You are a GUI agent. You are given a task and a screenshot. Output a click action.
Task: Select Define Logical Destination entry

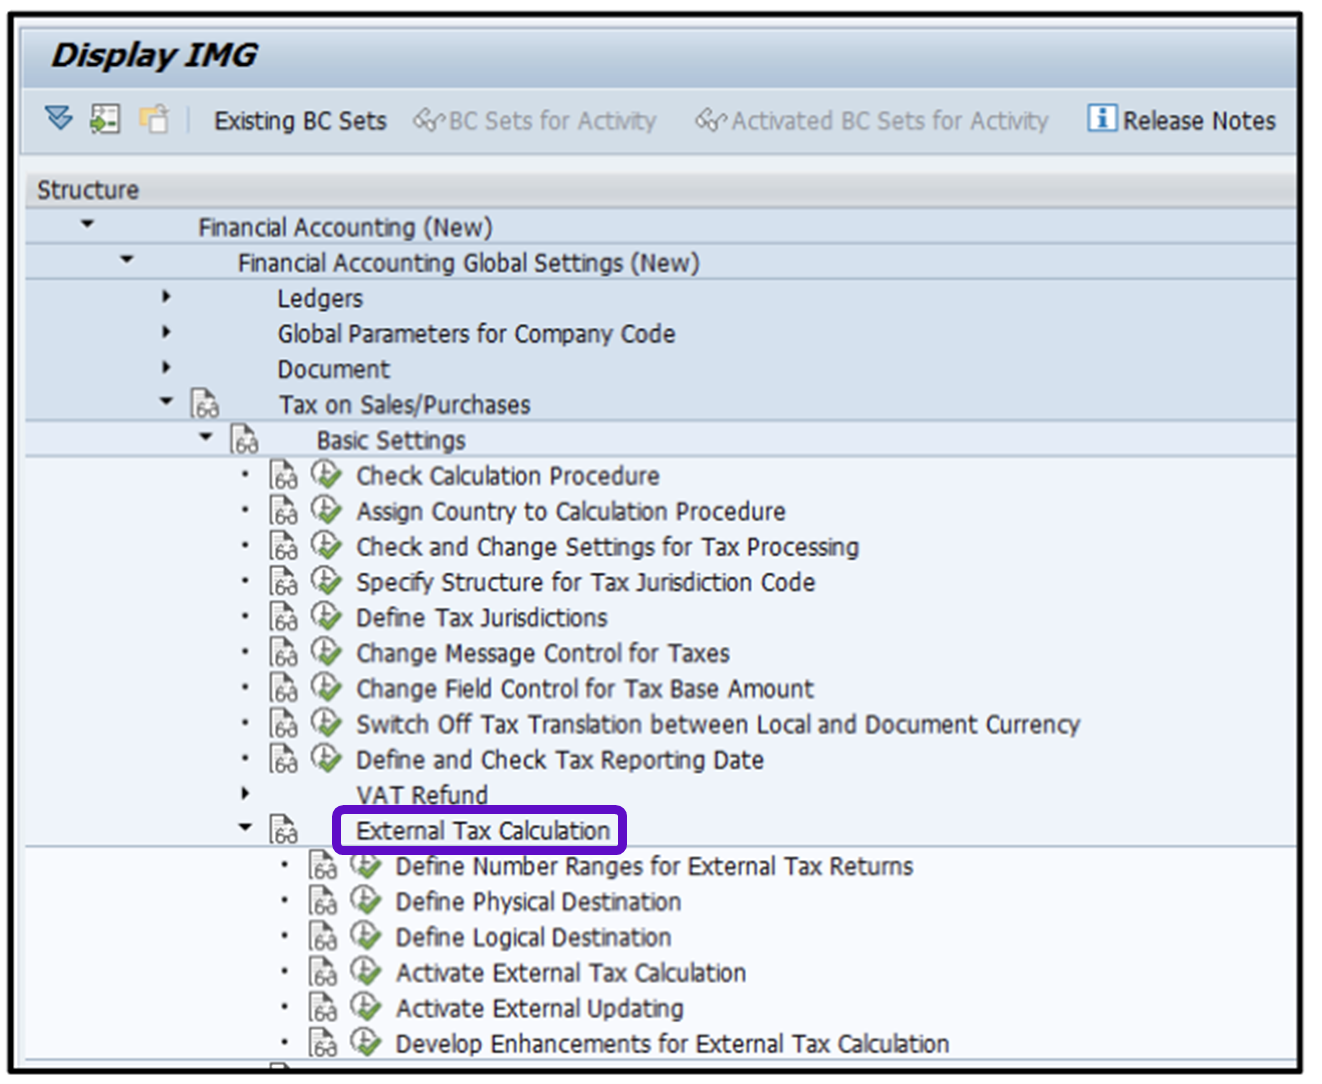pyautogui.click(x=533, y=937)
